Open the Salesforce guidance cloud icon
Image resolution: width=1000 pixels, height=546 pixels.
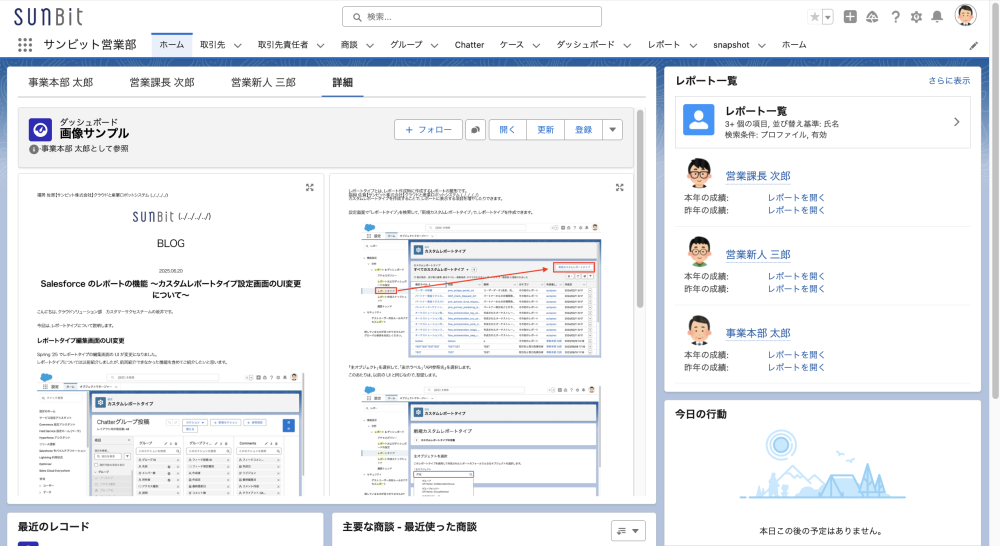(x=872, y=17)
